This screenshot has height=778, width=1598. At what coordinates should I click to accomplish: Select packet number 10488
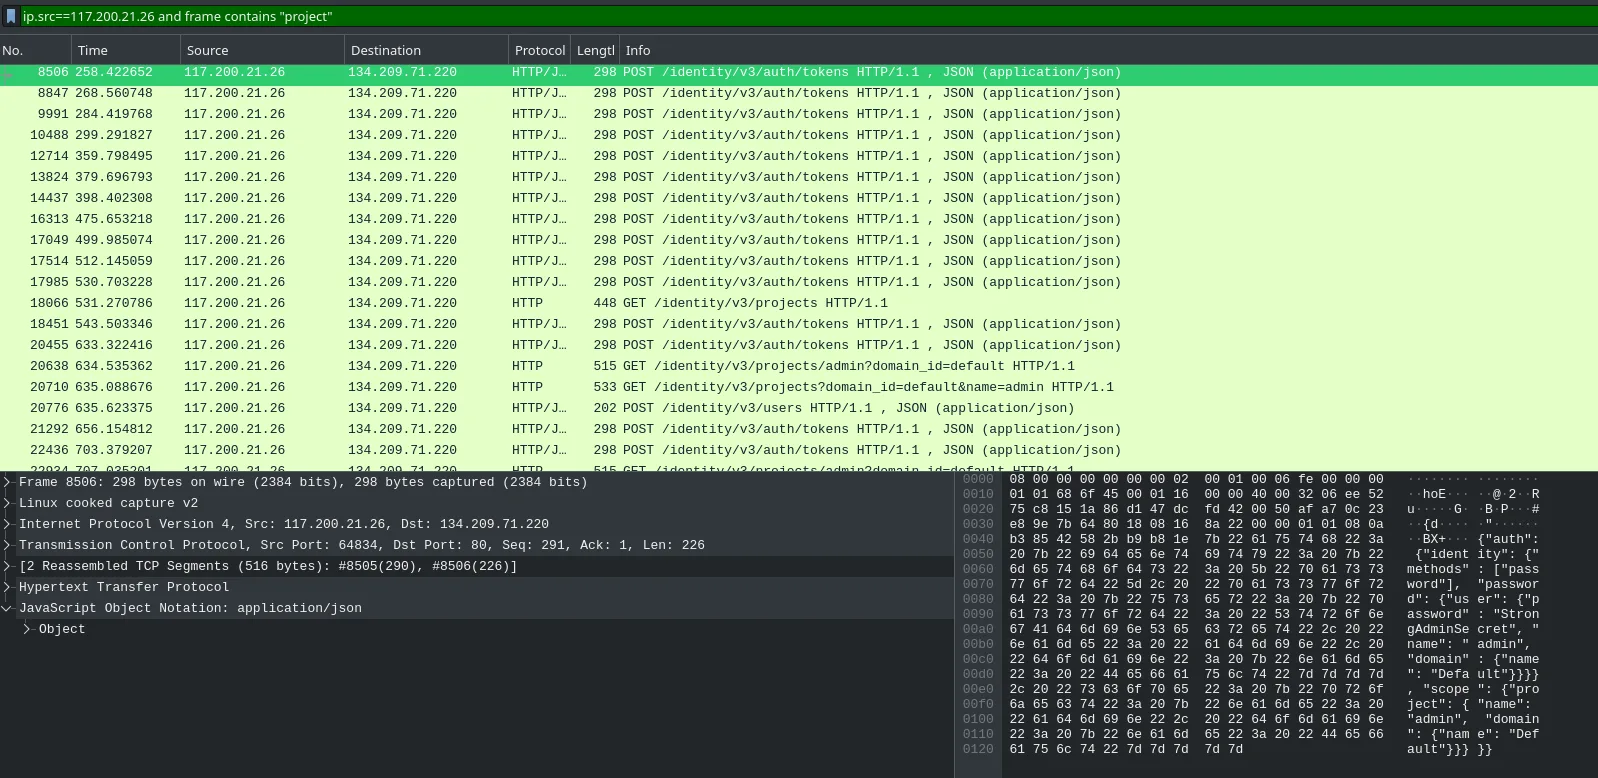799,135
